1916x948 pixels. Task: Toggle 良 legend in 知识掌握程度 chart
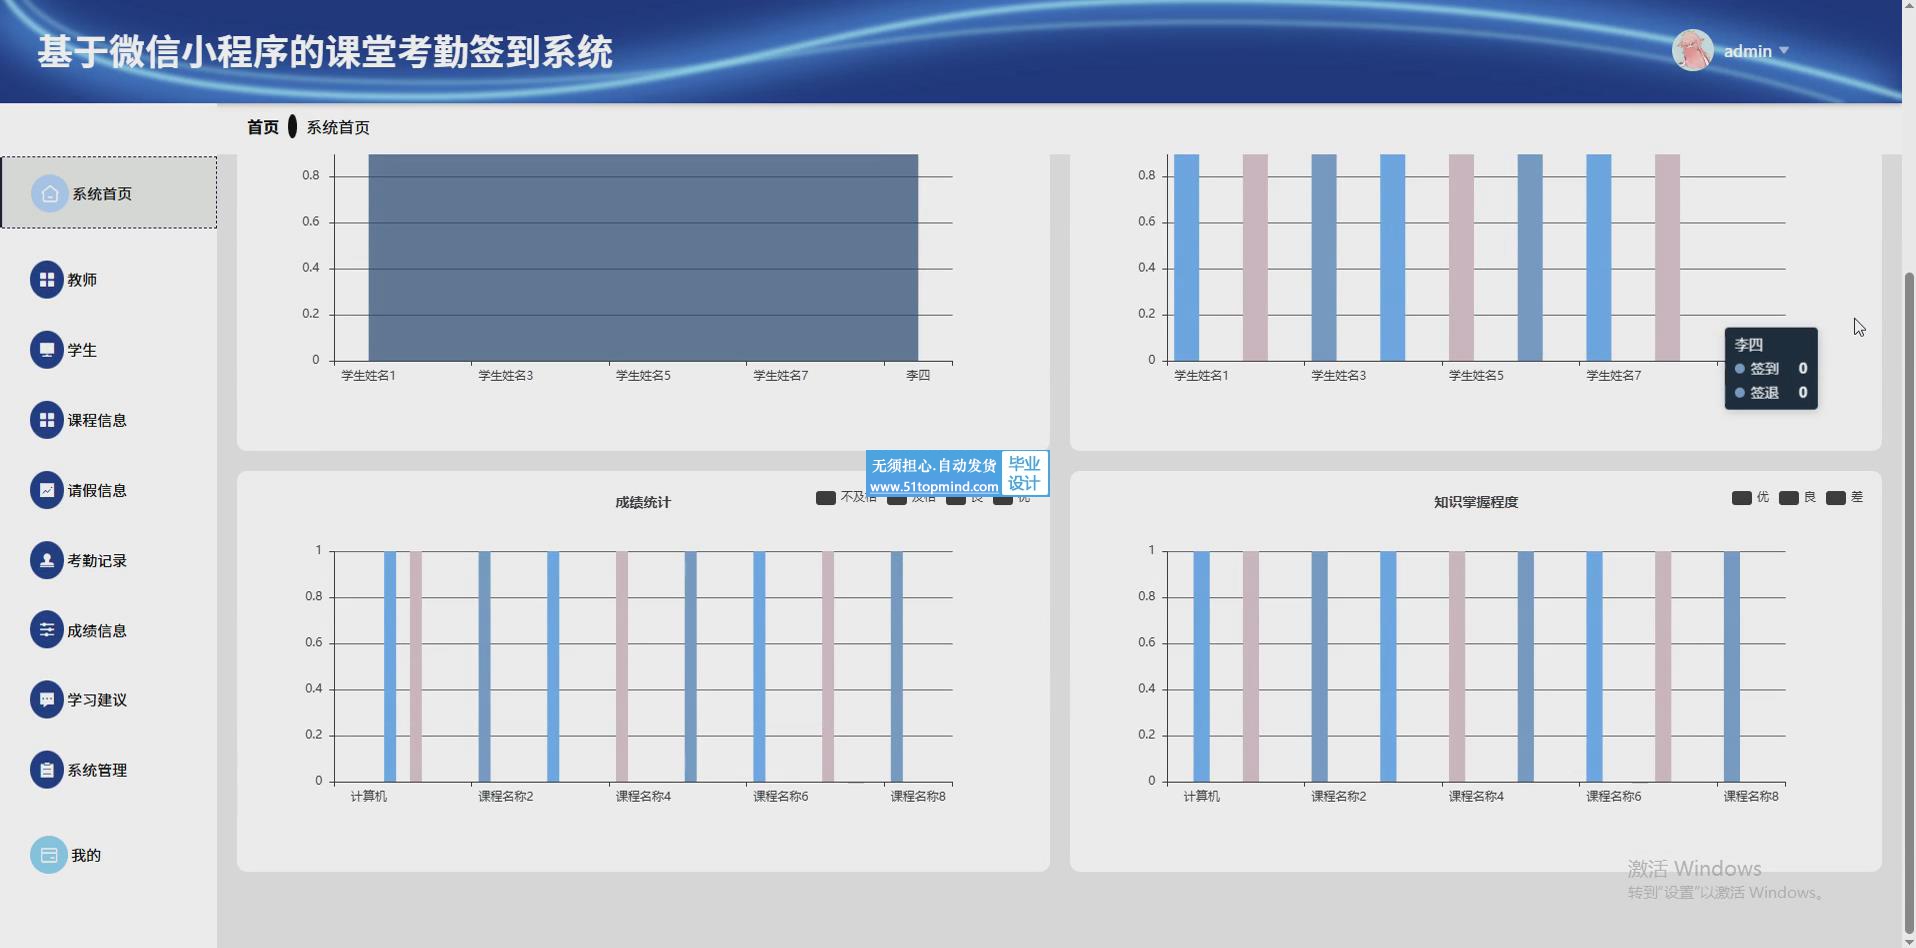coord(1796,498)
